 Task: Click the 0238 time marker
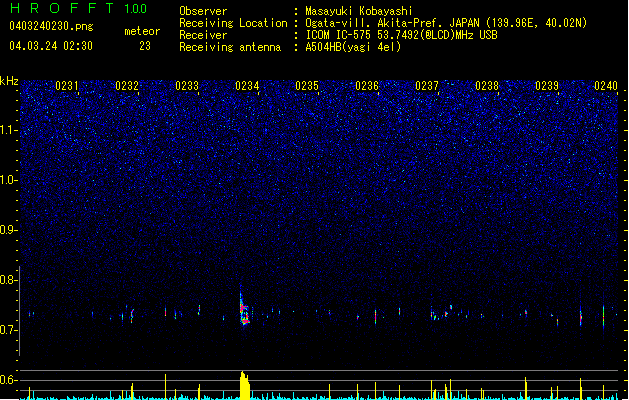[487, 86]
